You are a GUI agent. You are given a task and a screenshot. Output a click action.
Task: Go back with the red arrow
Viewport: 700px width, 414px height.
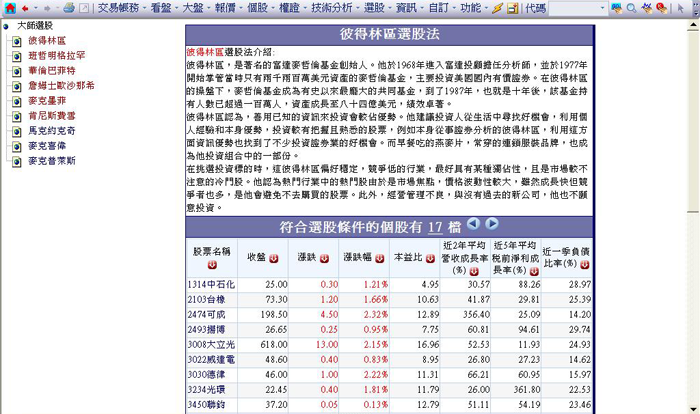(25, 8)
